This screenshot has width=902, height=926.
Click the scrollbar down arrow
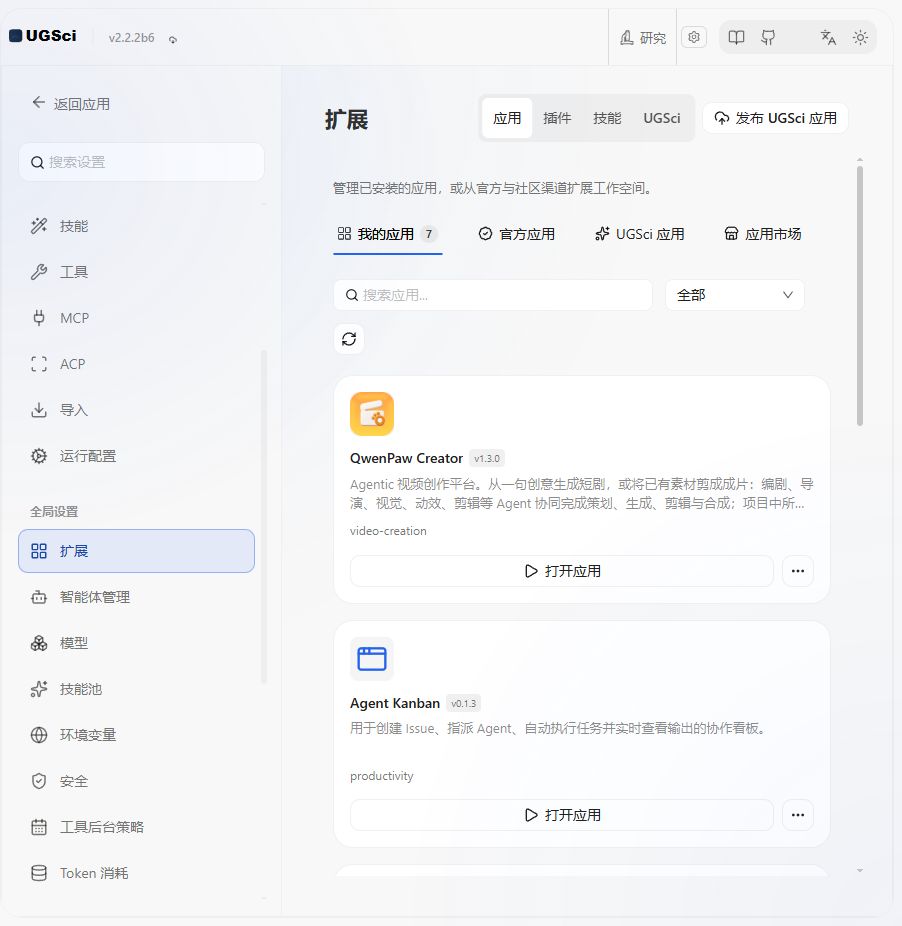[x=860, y=870]
